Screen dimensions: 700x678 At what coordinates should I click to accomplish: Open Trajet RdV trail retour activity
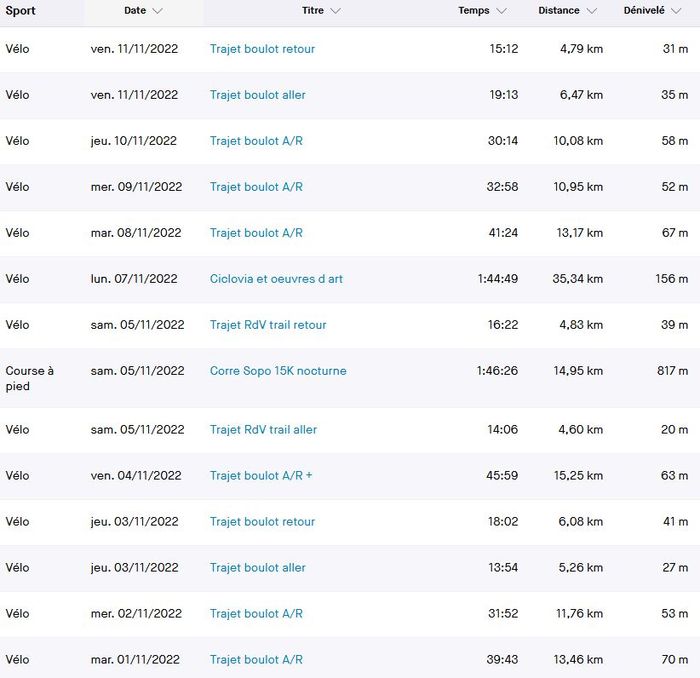click(268, 325)
